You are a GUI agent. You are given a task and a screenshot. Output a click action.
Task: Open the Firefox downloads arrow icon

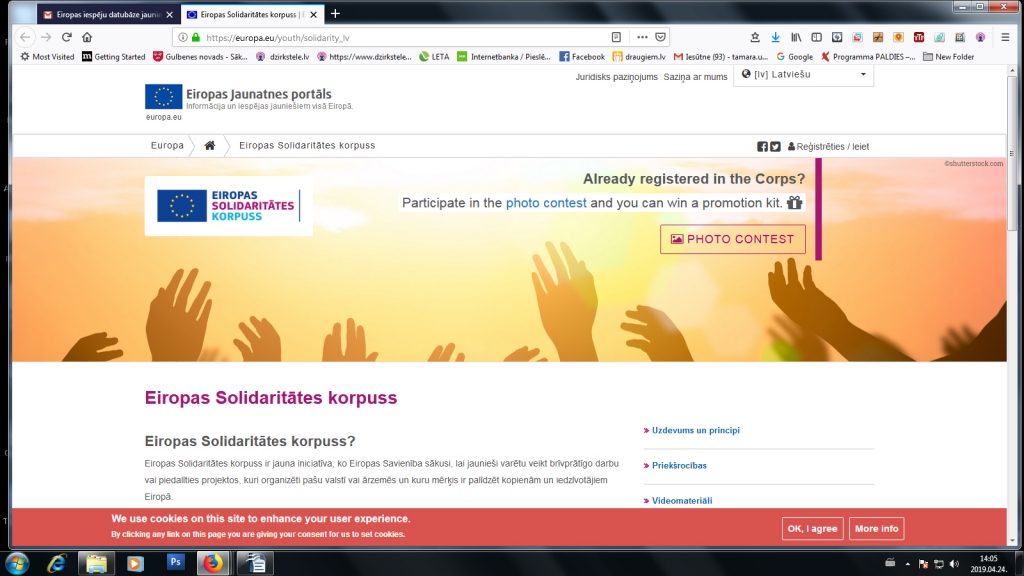coord(775,37)
